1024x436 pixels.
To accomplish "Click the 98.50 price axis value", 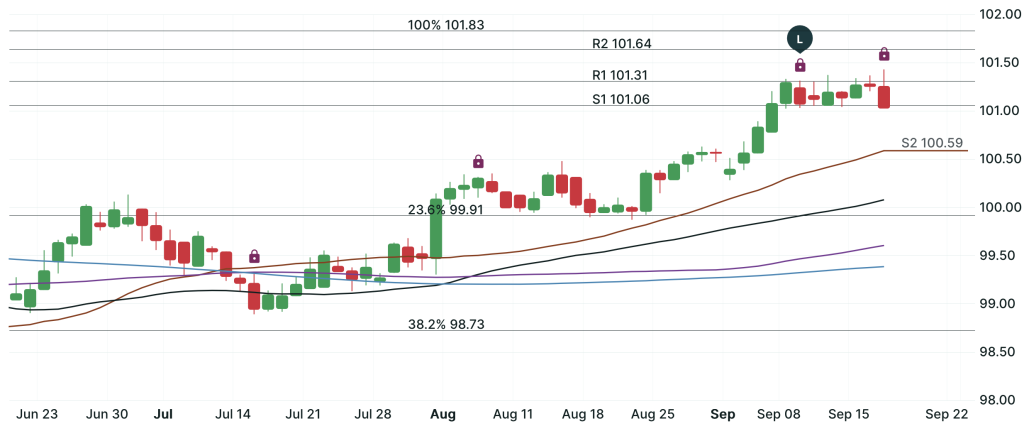I will point(997,352).
